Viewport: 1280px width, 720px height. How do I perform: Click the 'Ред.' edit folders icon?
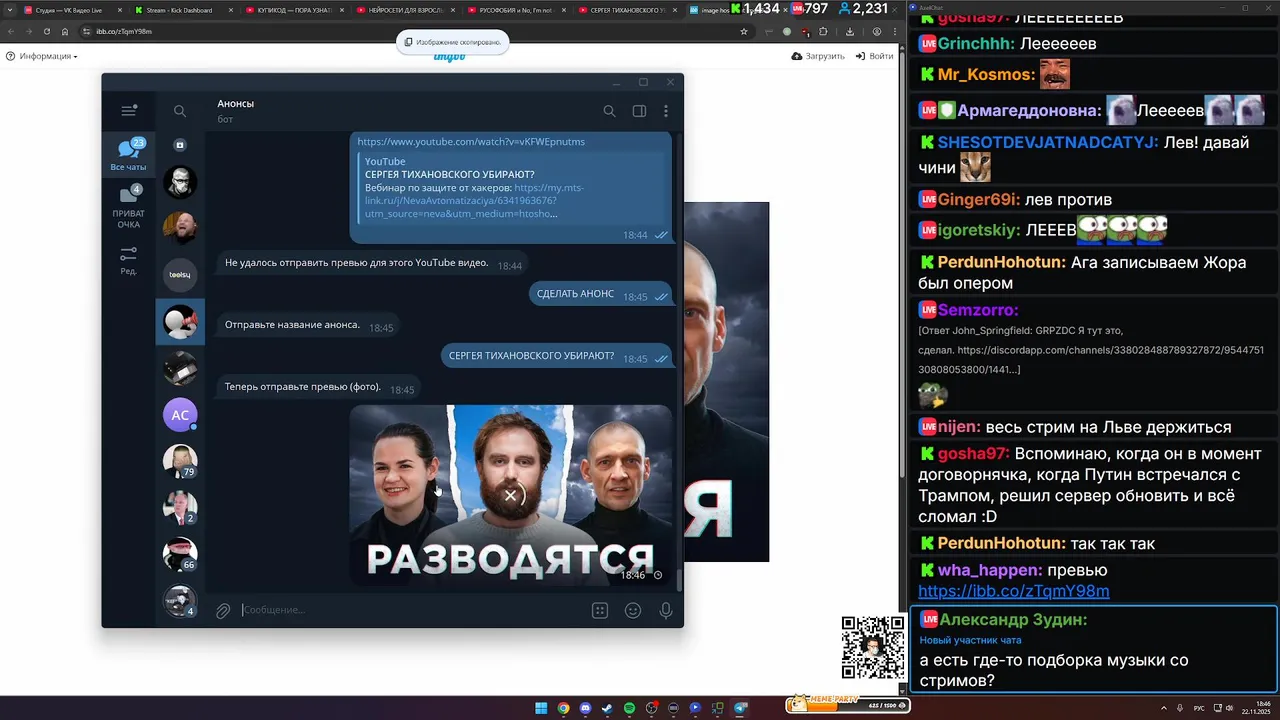(128, 261)
